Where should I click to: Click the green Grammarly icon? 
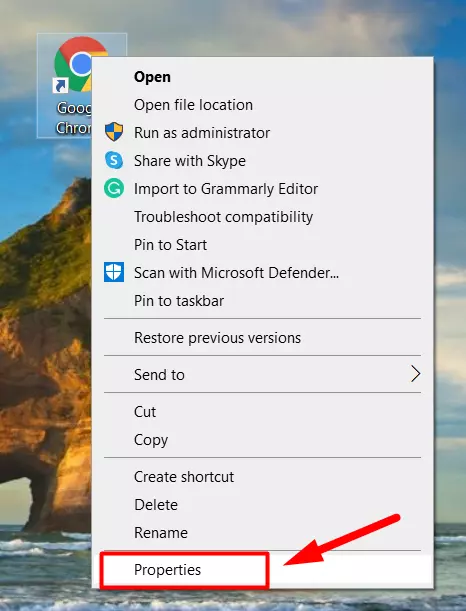point(114,188)
